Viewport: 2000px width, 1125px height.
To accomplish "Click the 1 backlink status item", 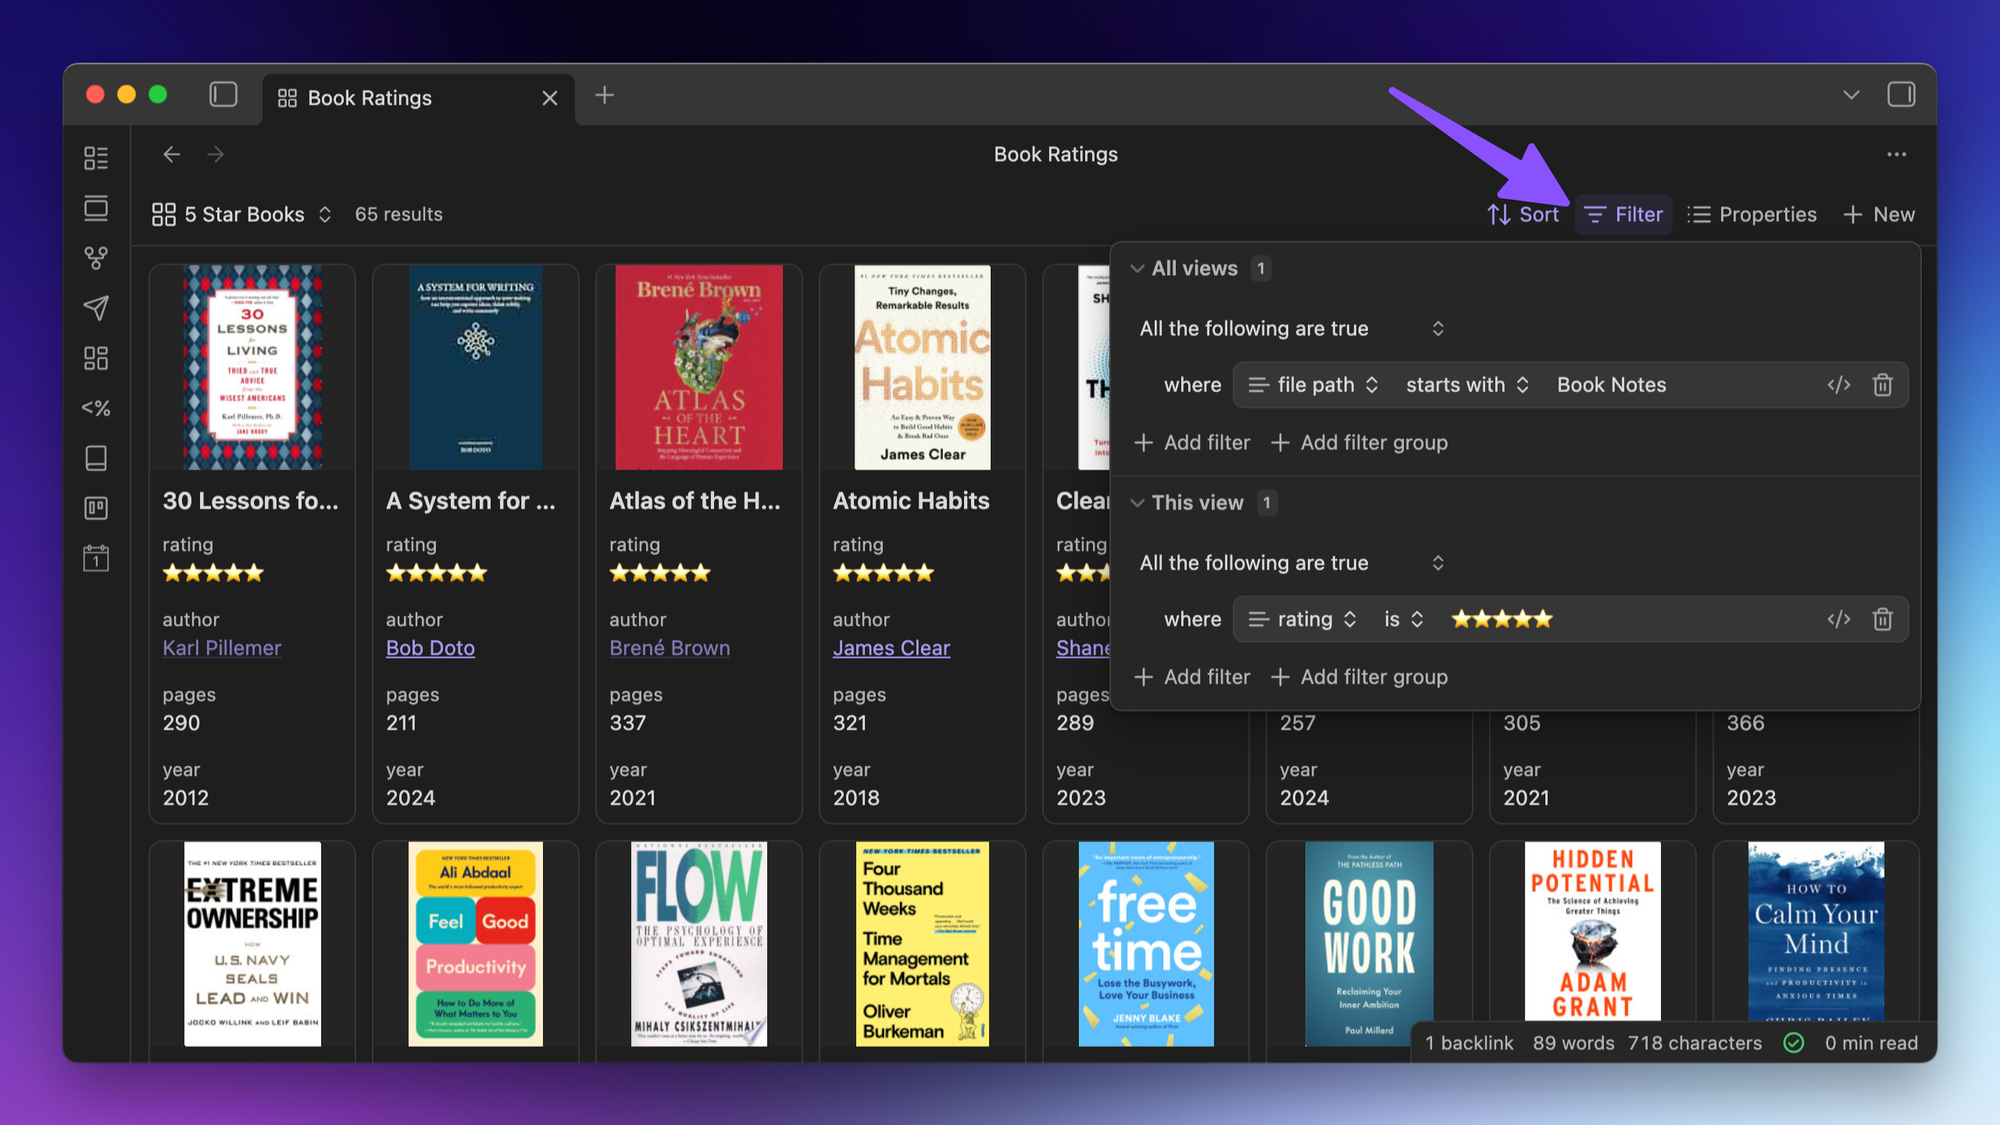I will click(x=1469, y=1043).
